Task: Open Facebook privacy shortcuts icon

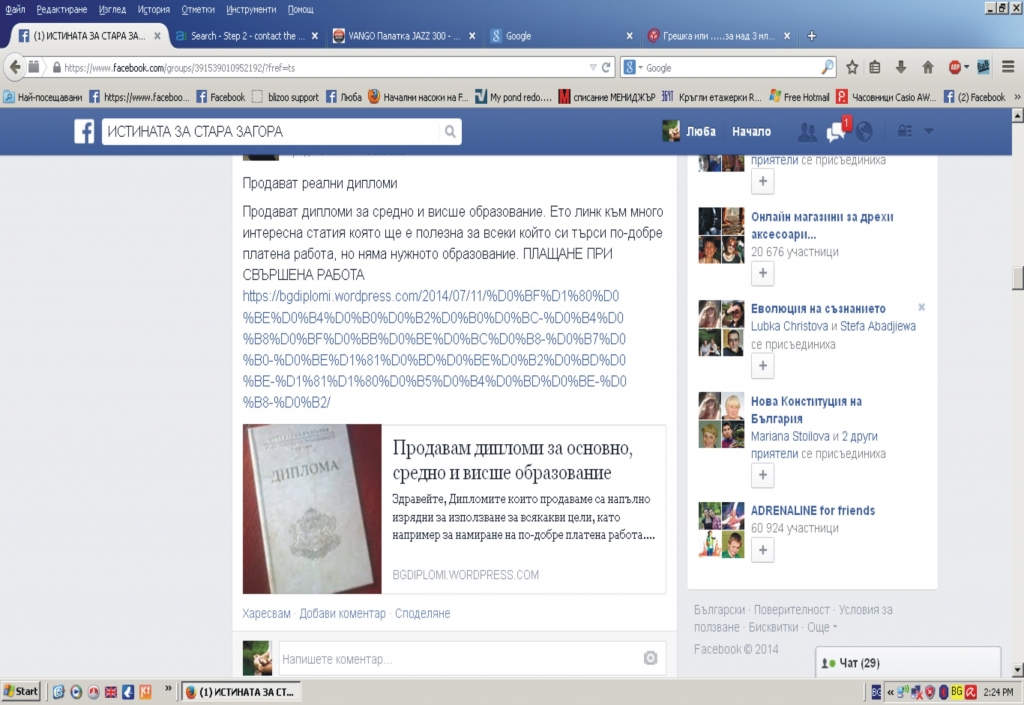Action: point(904,131)
